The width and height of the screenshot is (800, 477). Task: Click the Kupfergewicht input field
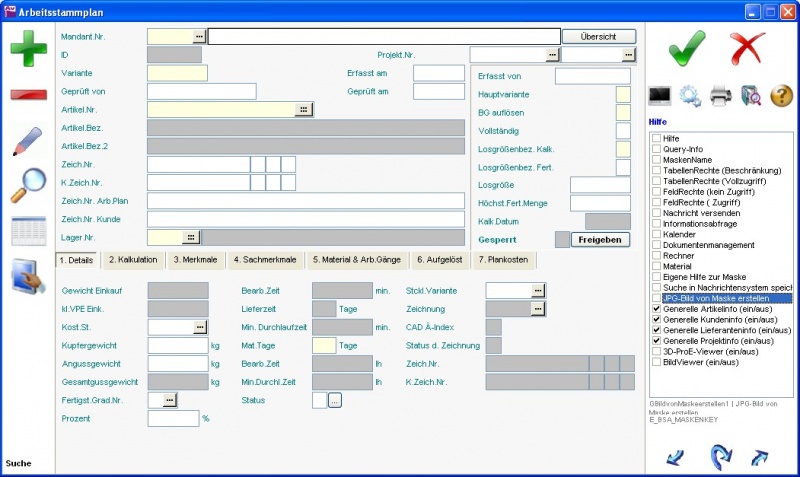tap(178, 345)
